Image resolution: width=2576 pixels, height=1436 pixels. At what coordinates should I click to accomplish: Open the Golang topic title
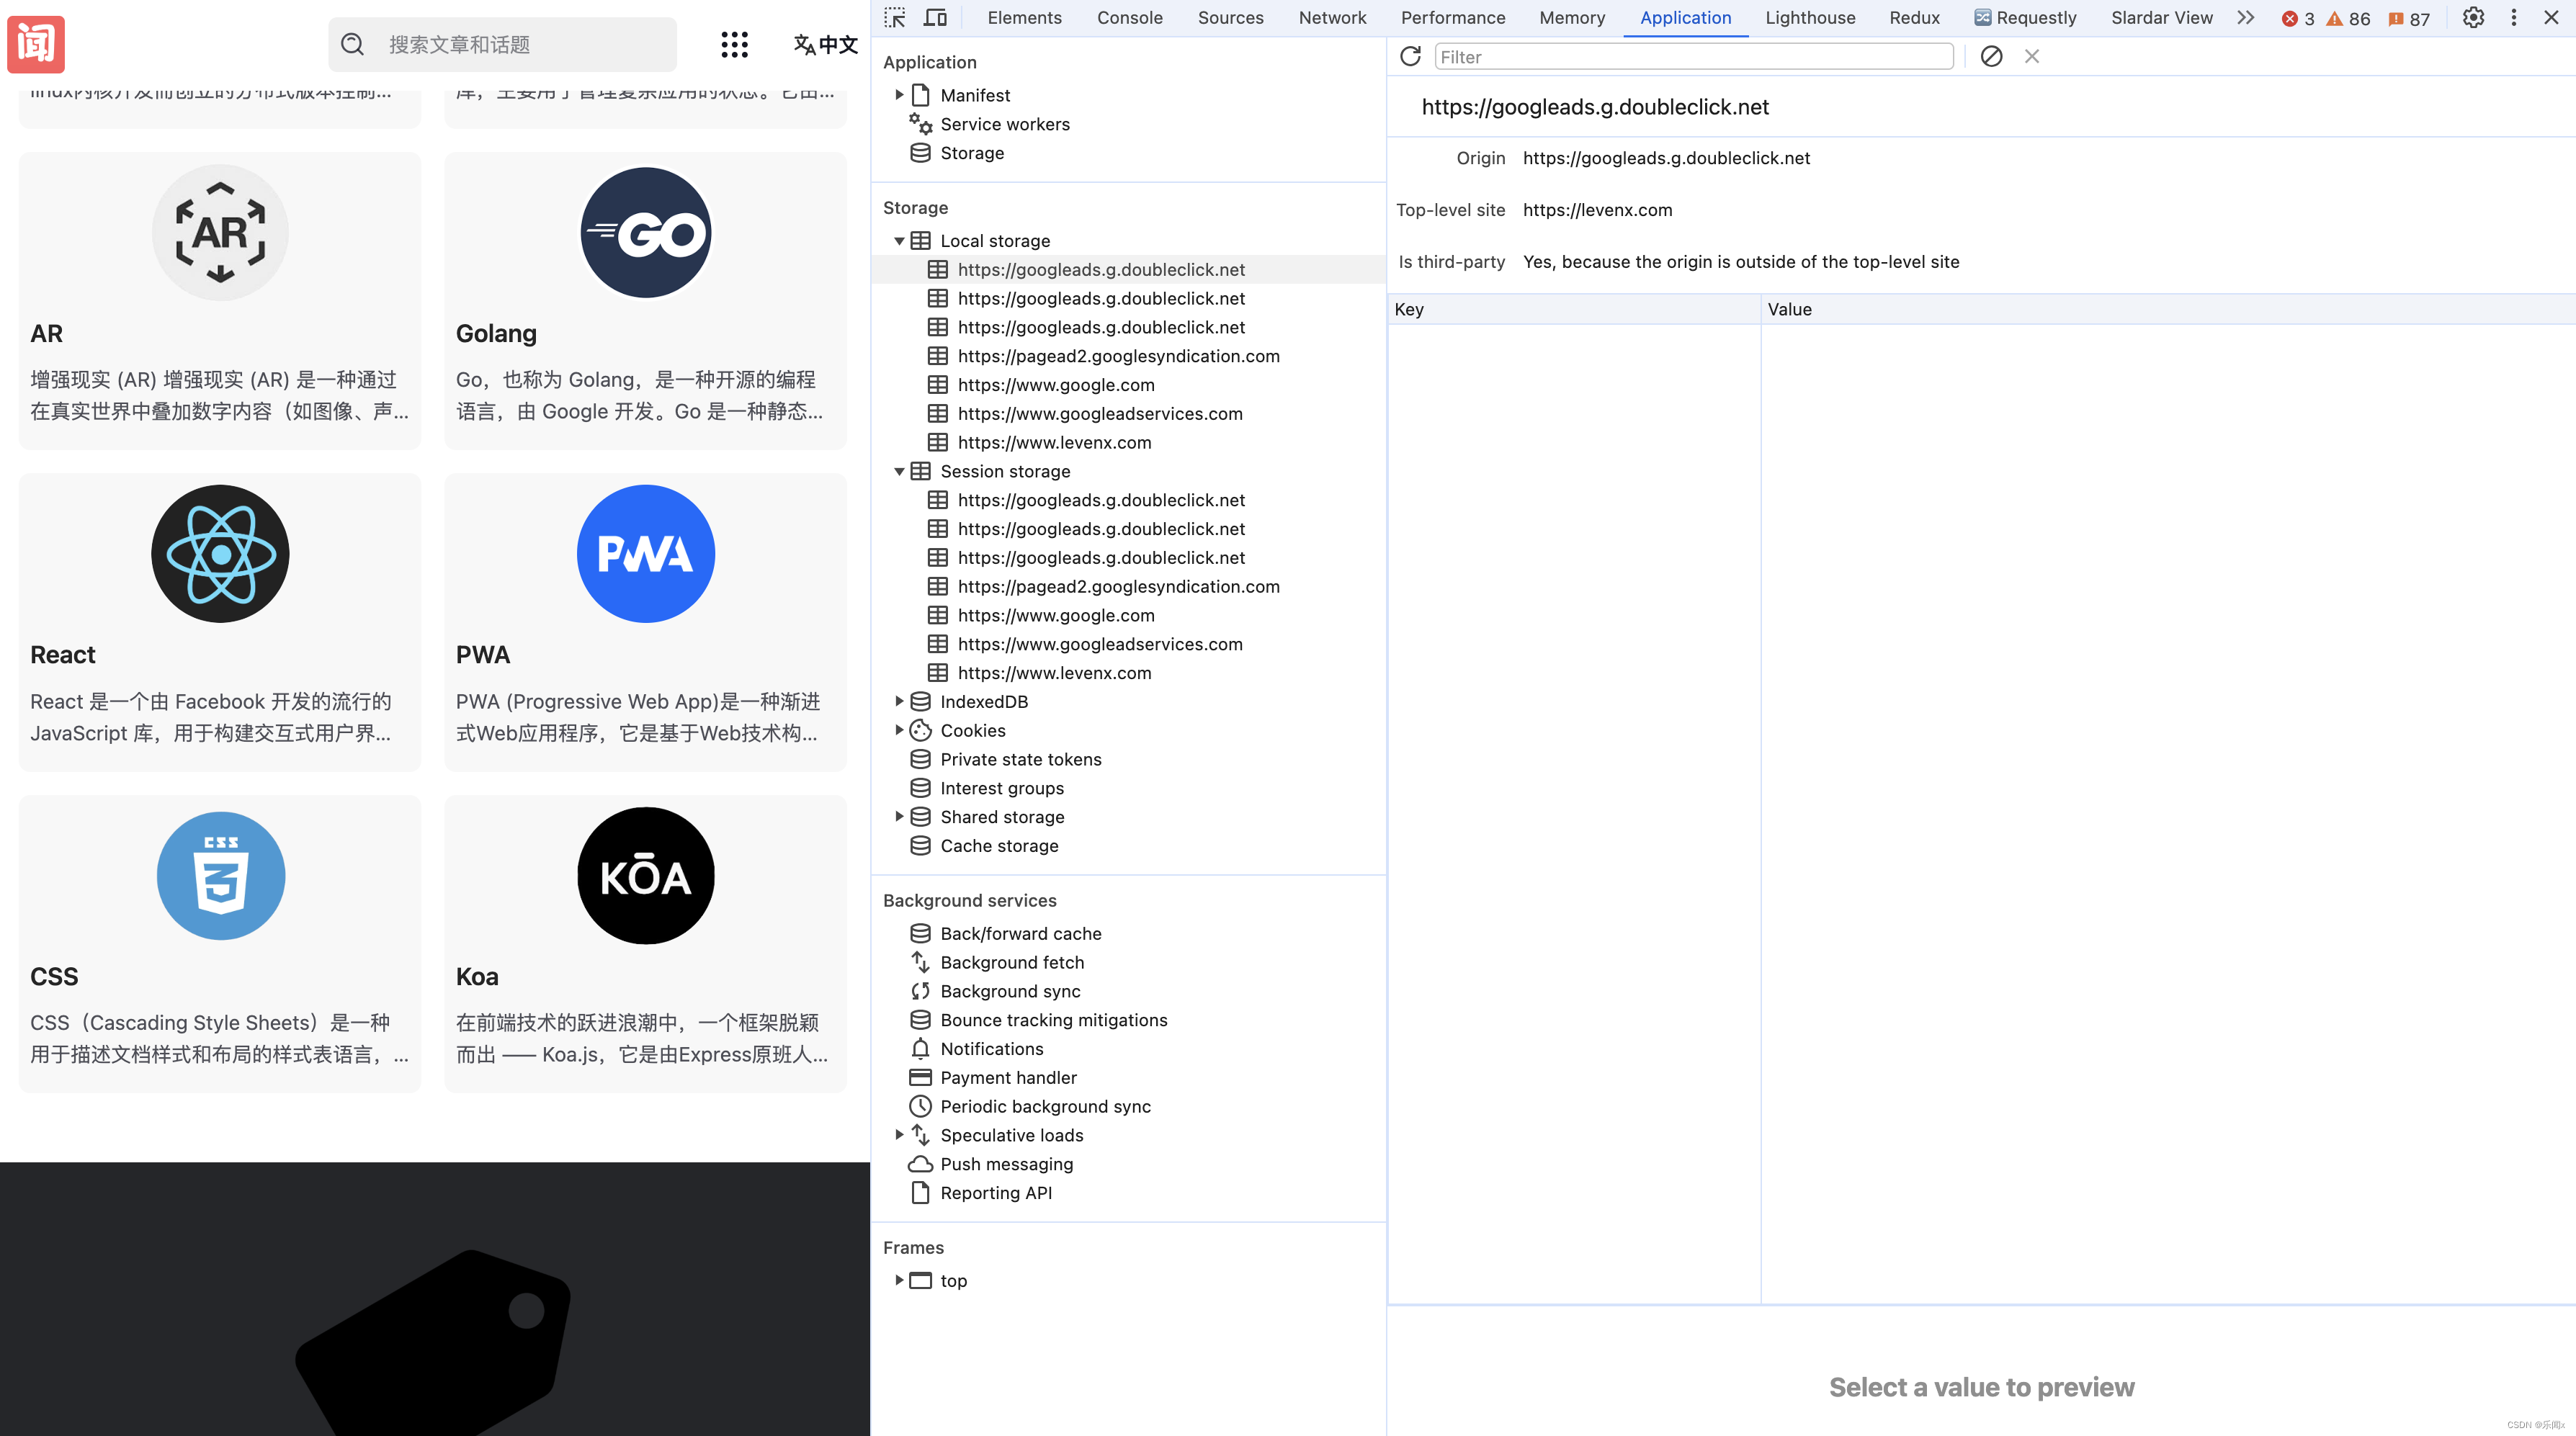tap(496, 334)
